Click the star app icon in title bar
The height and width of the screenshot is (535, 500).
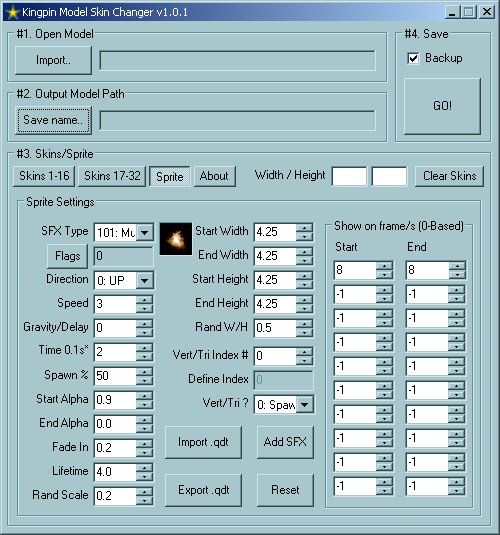[x=12, y=12]
